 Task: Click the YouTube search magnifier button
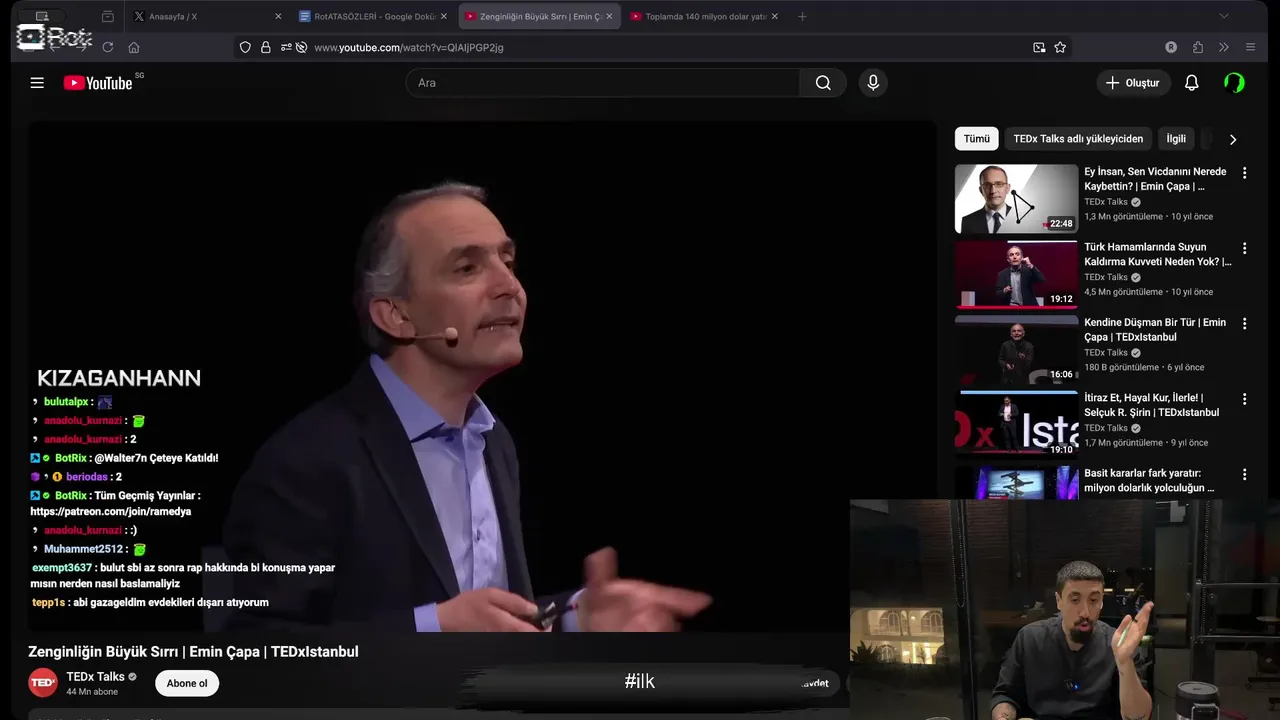(x=823, y=83)
